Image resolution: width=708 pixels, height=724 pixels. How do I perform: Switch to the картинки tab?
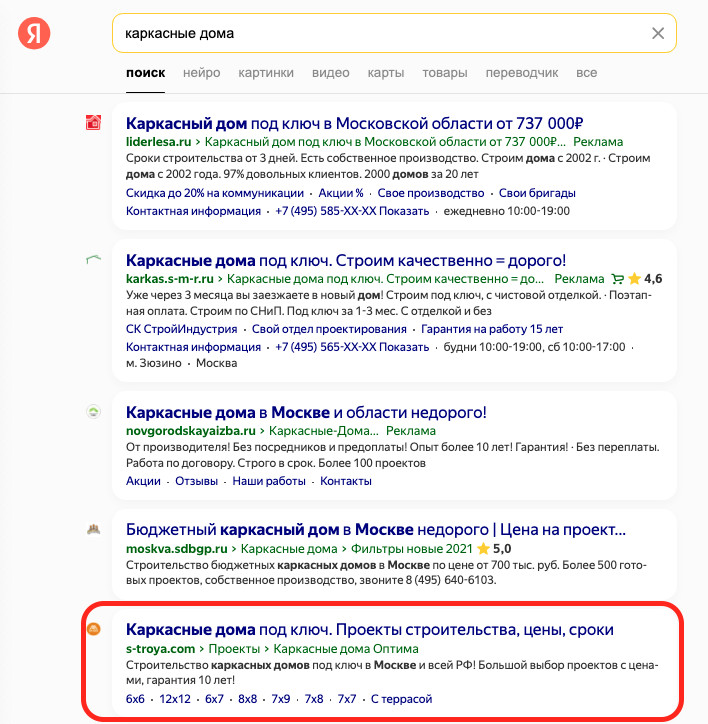(x=266, y=73)
